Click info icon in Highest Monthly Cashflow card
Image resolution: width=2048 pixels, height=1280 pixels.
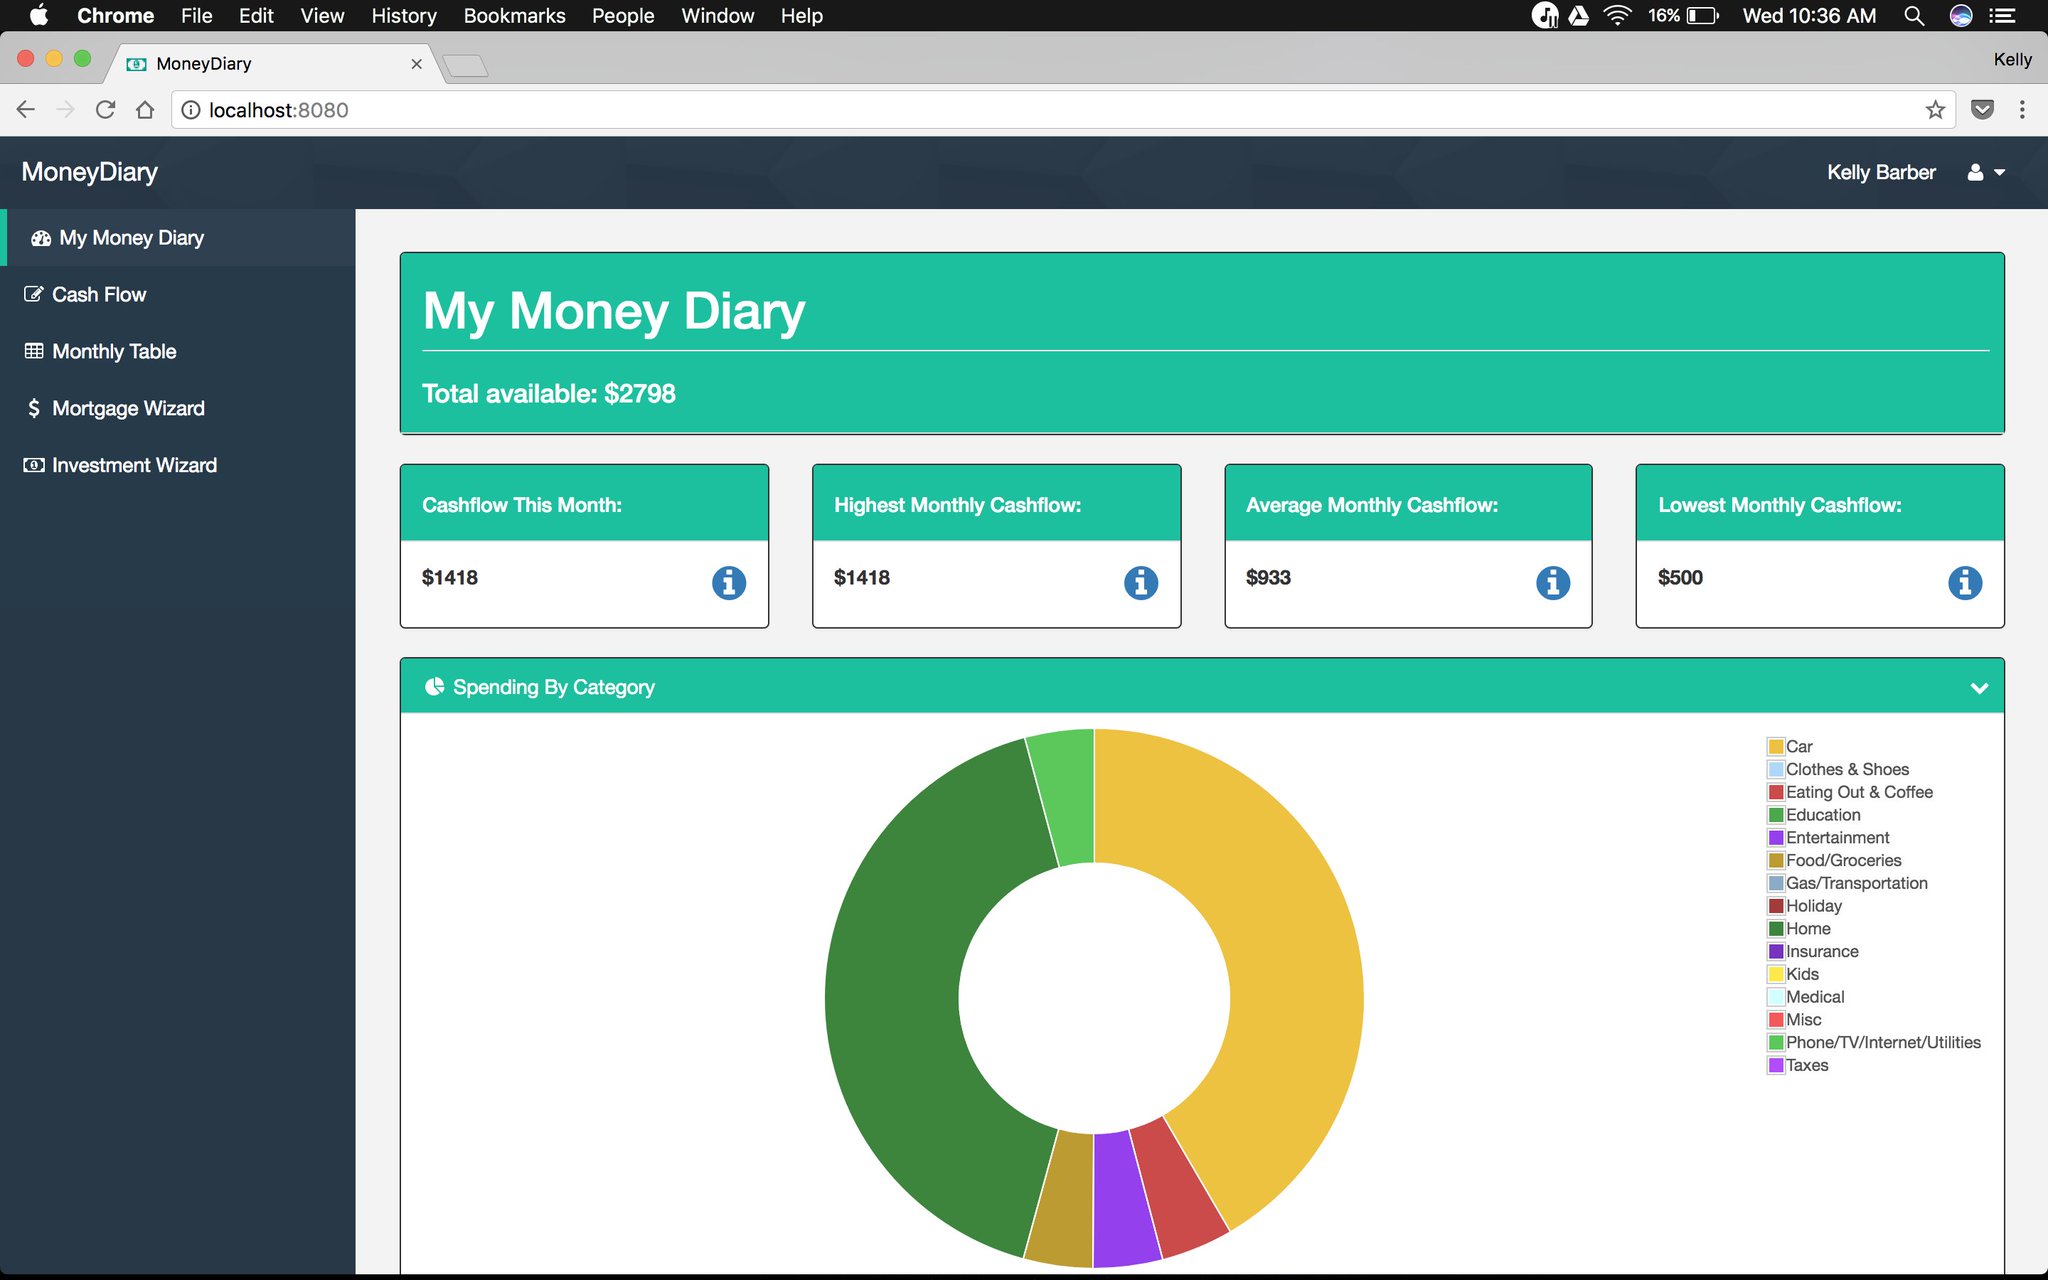pos(1140,582)
